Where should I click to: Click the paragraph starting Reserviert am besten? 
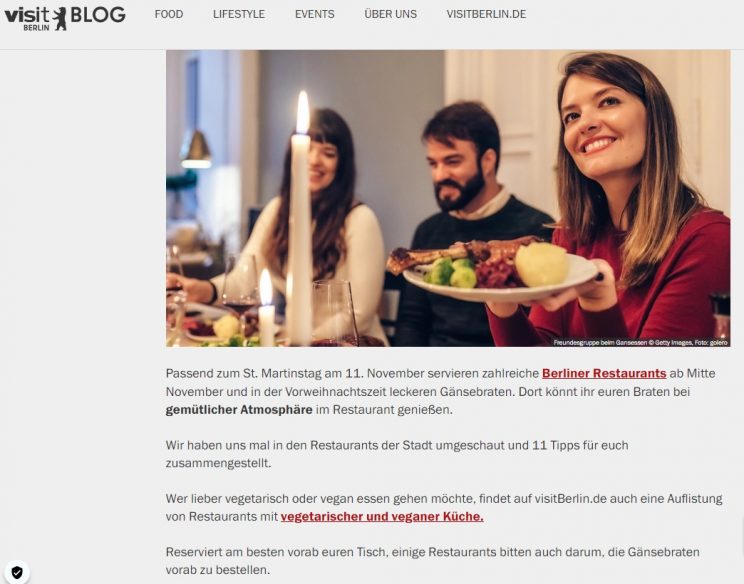tap(432, 561)
